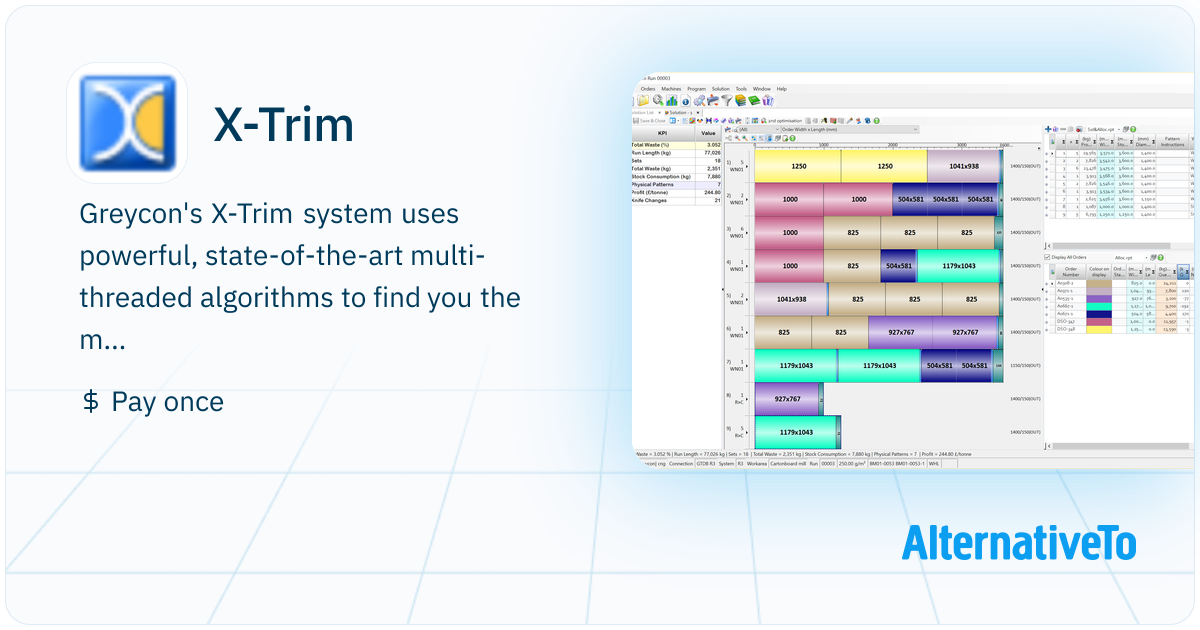Click the bar chart toolbar icon

(x=672, y=100)
